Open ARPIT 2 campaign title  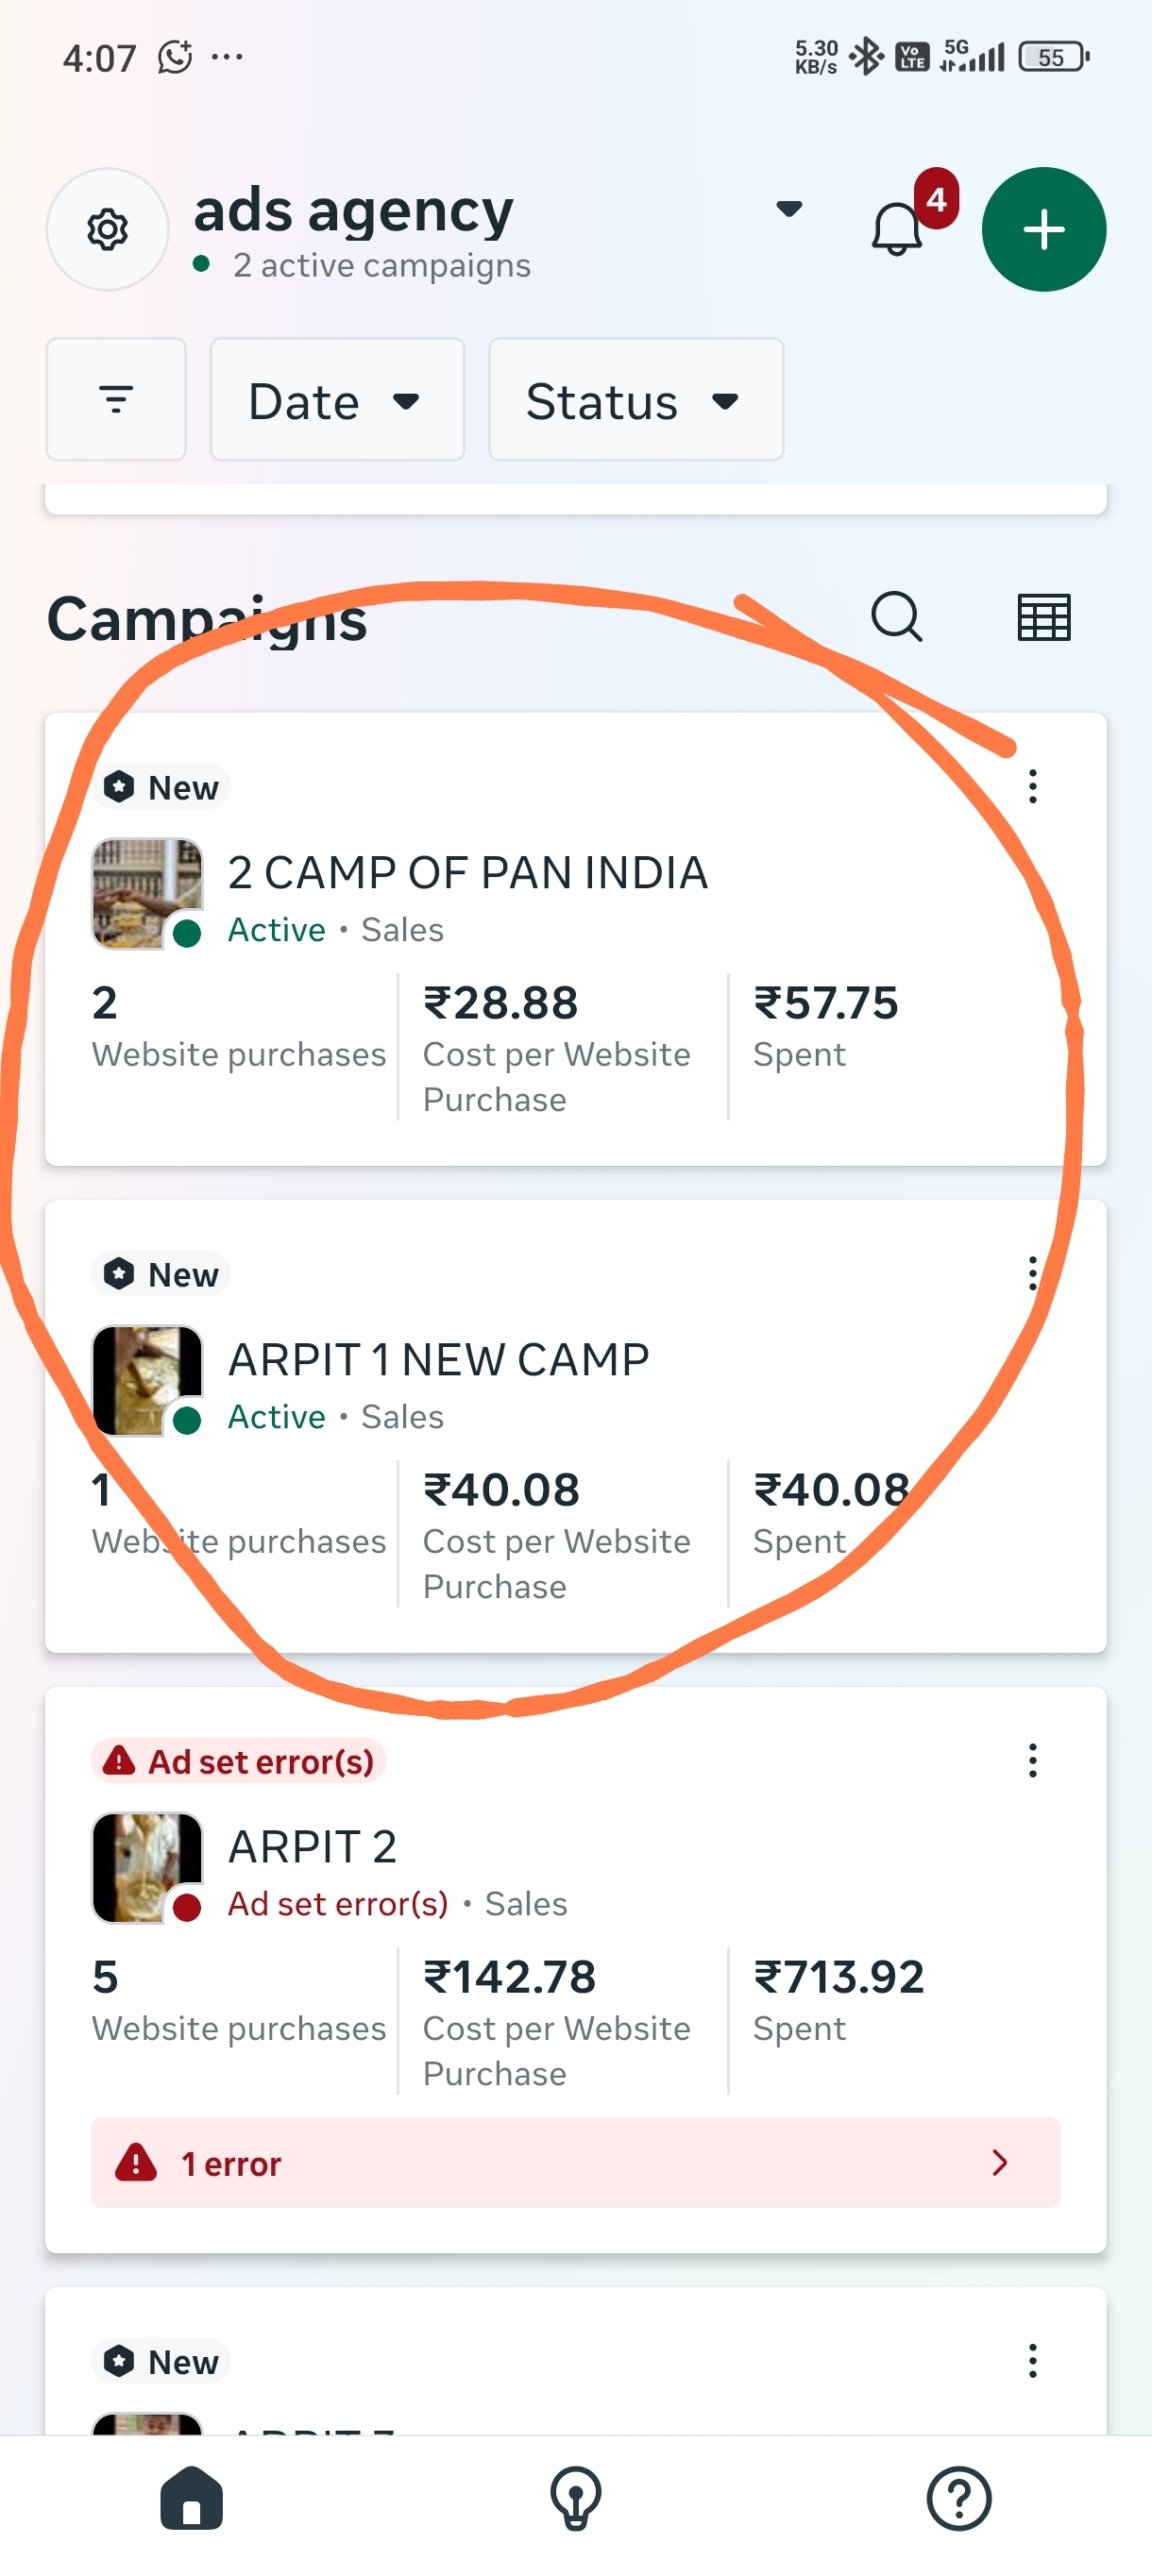coord(312,1847)
